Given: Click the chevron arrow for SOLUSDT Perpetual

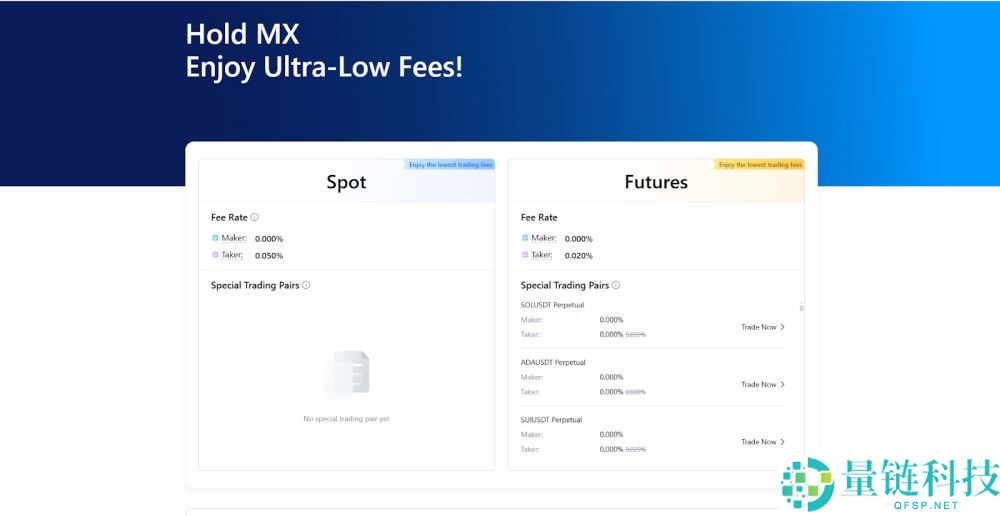Looking at the screenshot, I should pos(783,327).
